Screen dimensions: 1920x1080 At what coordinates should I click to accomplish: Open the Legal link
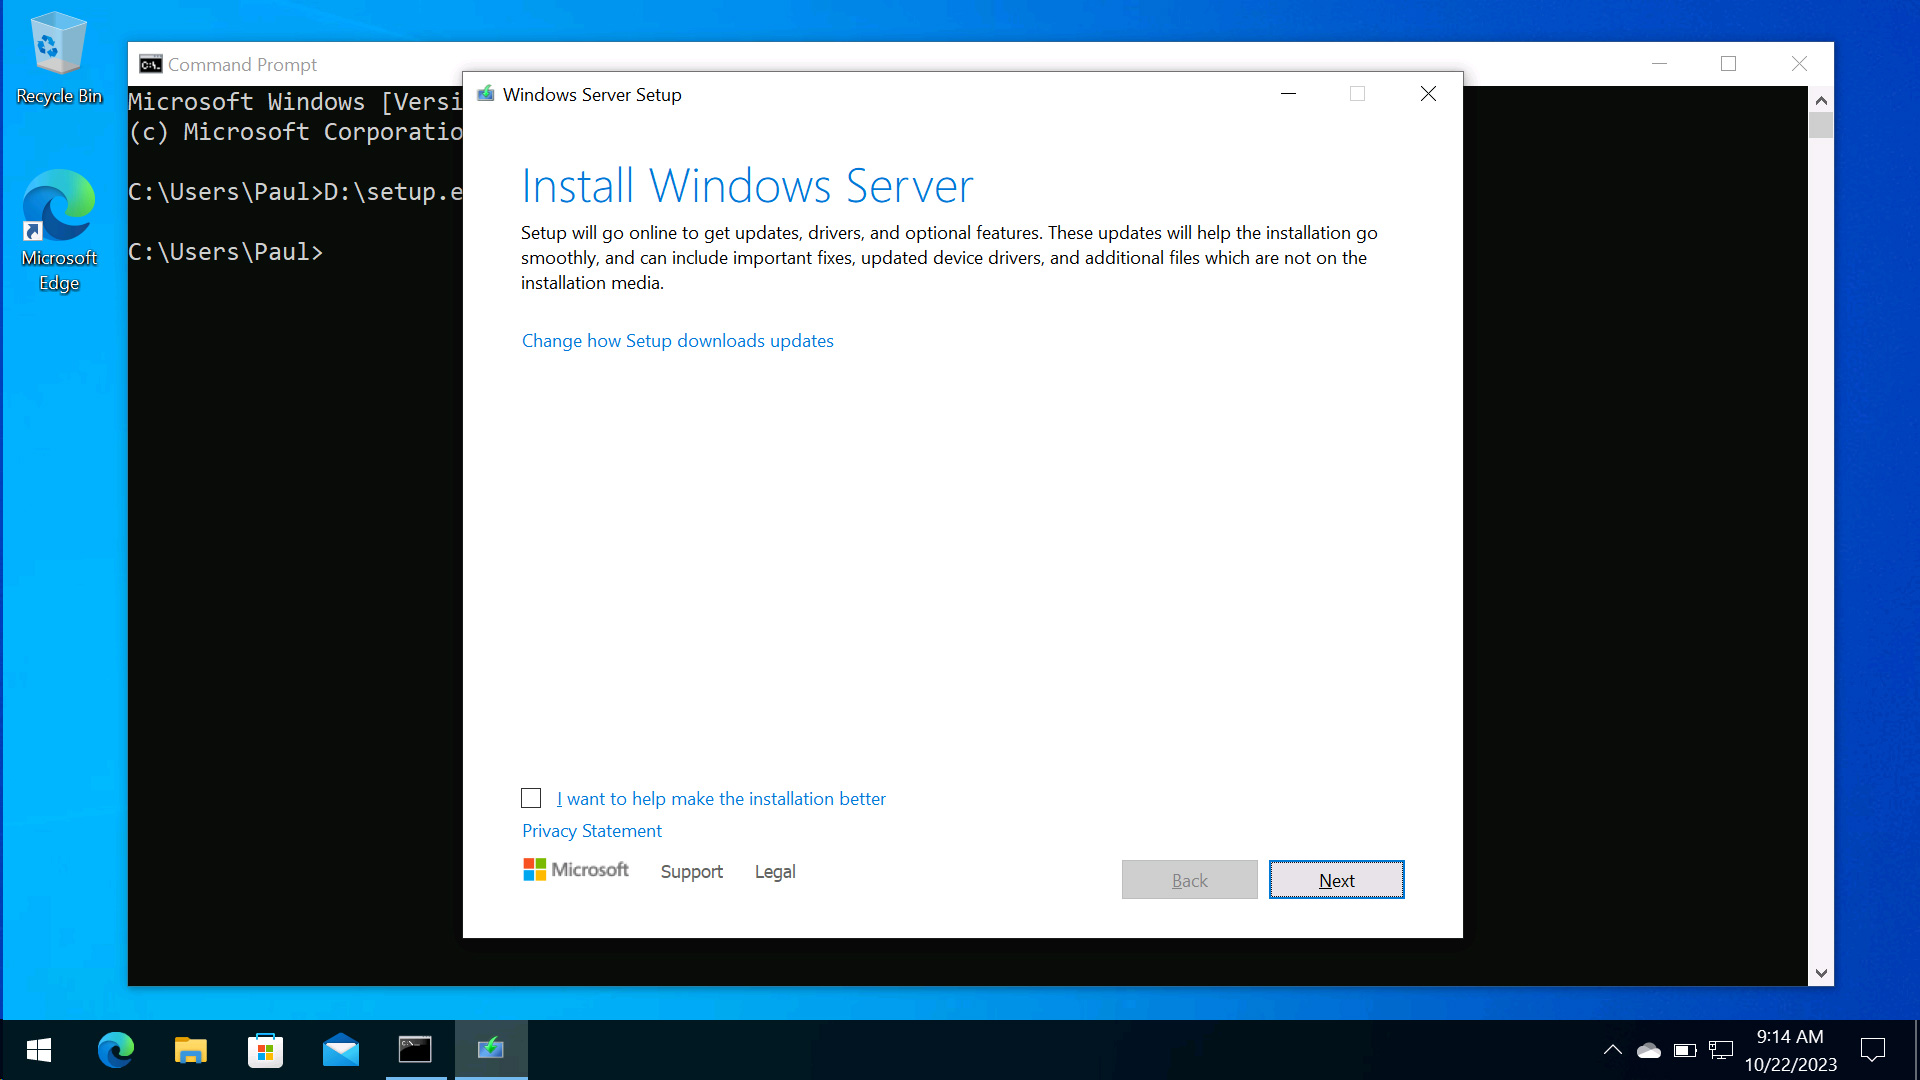[774, 872]
